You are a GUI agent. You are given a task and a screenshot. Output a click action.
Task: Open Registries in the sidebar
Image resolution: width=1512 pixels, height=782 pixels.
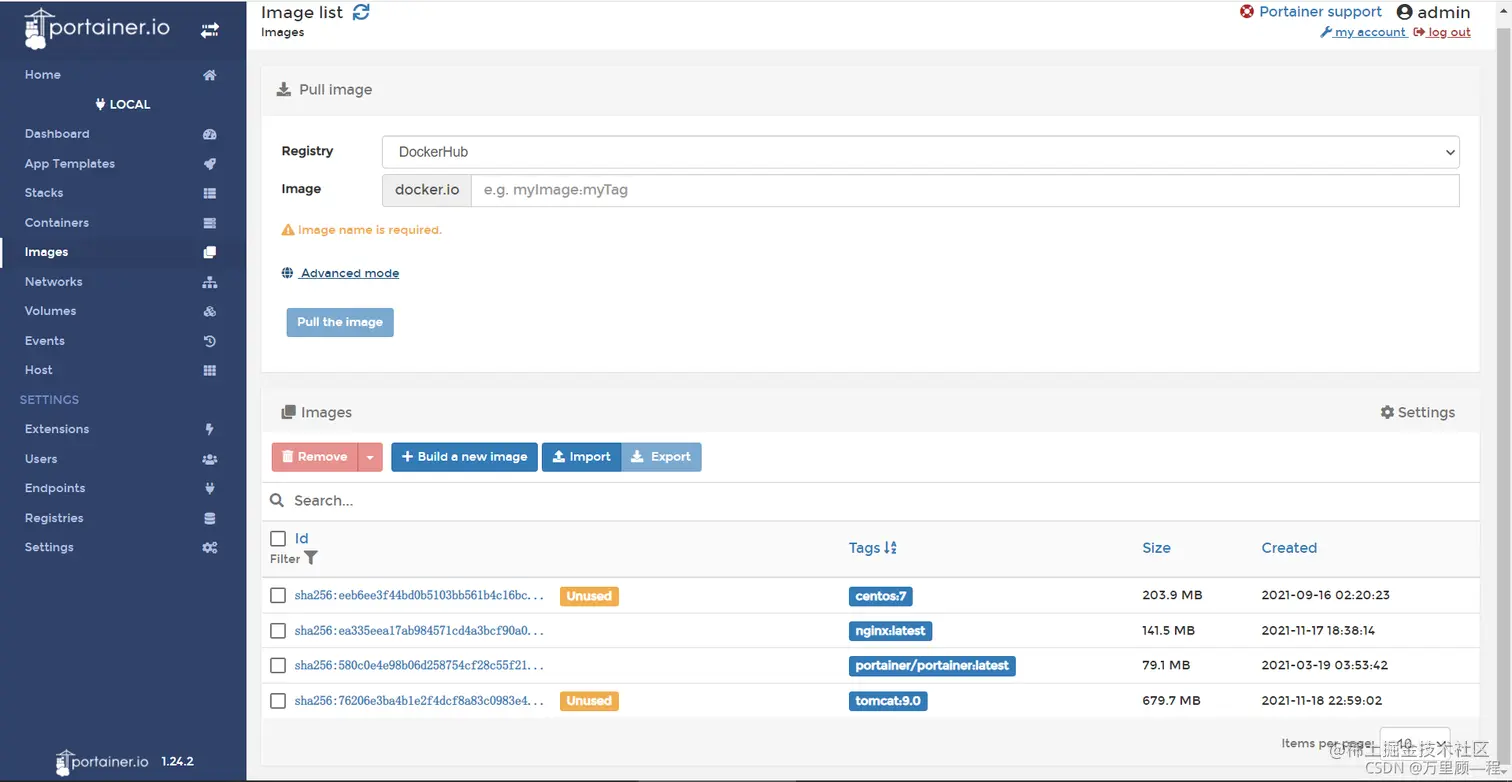54,518
